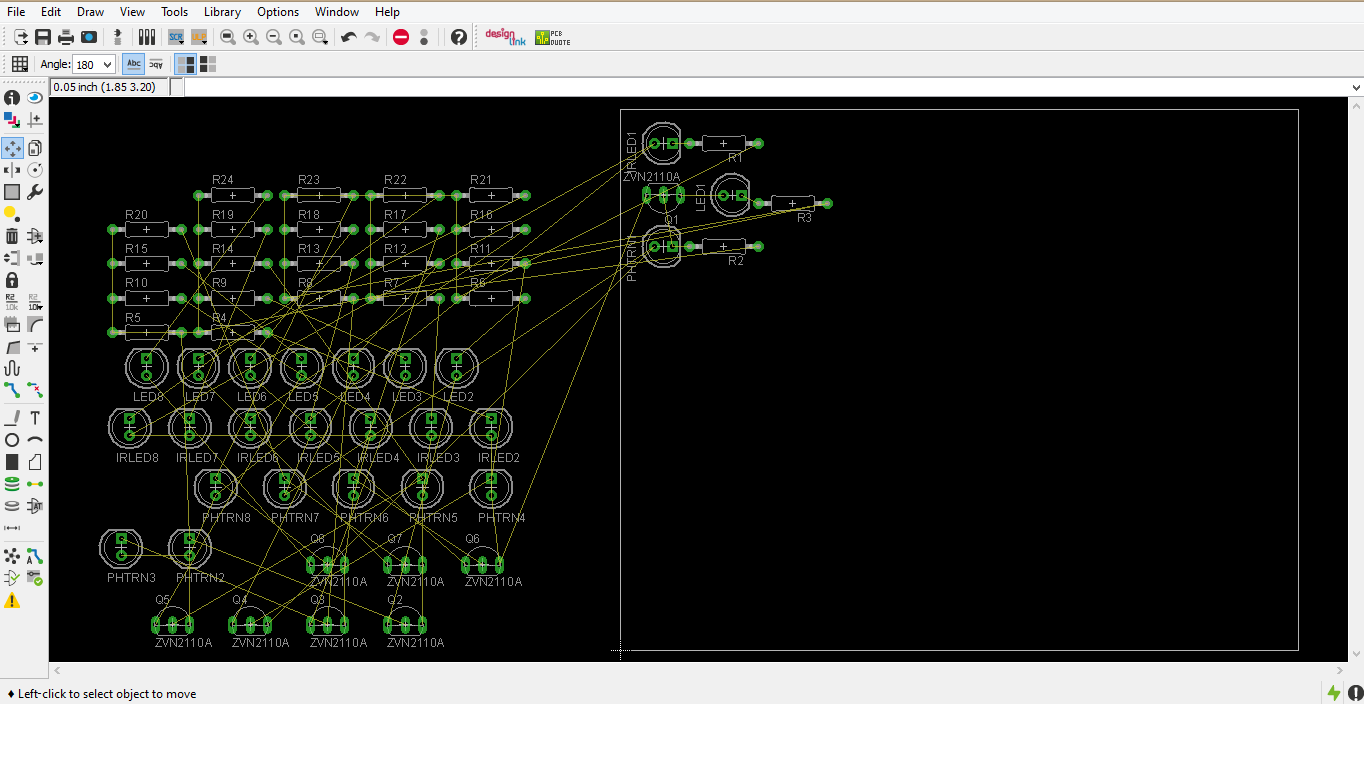Click the designlink button
This screenshot has height=768, width=1366.
click(x=505, y=37)
